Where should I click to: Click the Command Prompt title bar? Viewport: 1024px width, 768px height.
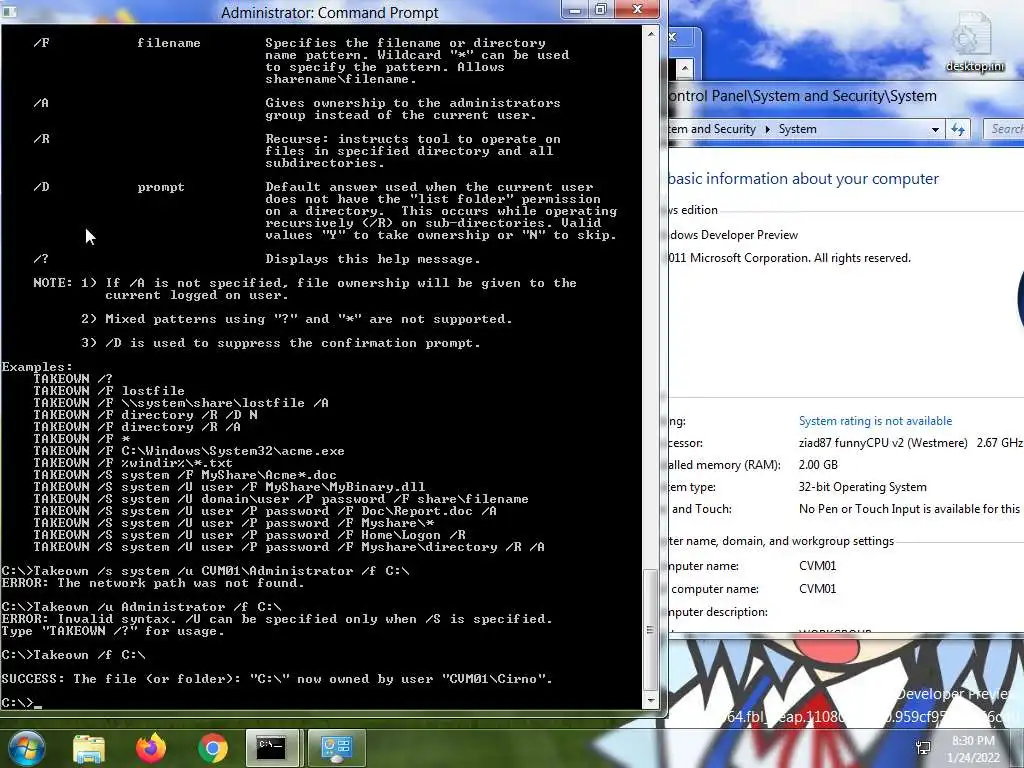click(x=330, y=12)
